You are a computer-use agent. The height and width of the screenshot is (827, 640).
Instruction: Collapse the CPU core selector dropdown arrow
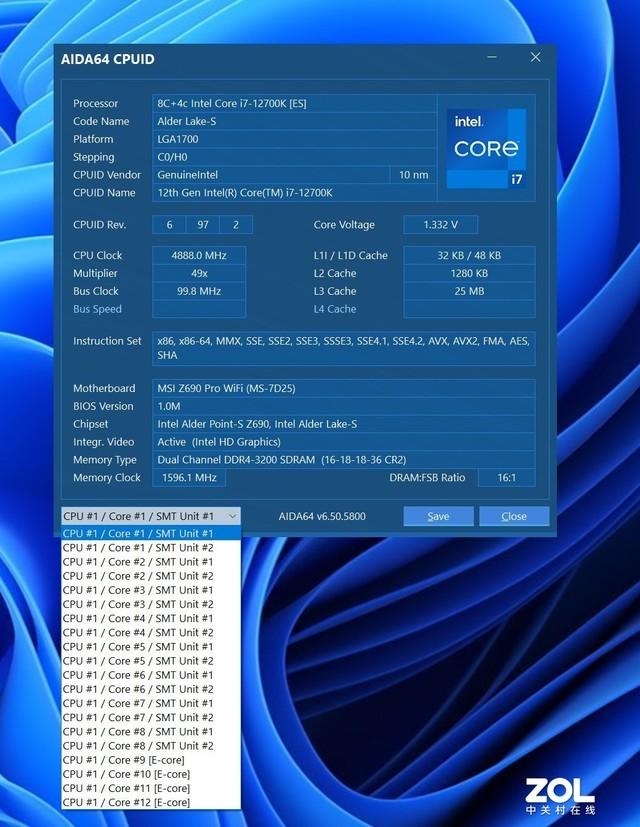232,516
